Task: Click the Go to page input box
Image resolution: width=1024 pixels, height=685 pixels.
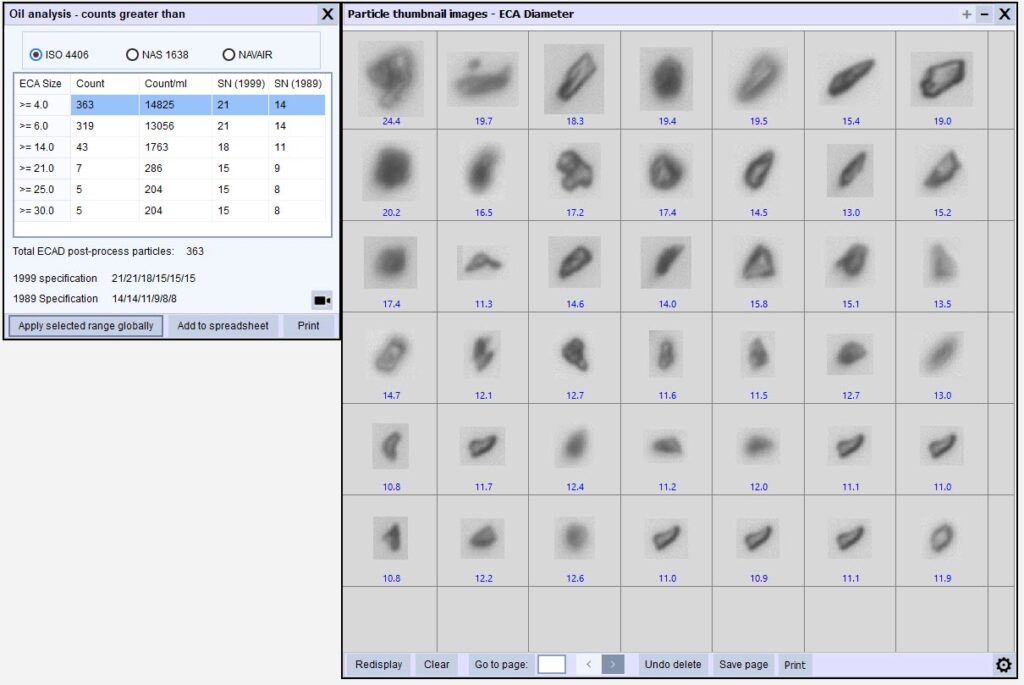Action: click(551, 662)
